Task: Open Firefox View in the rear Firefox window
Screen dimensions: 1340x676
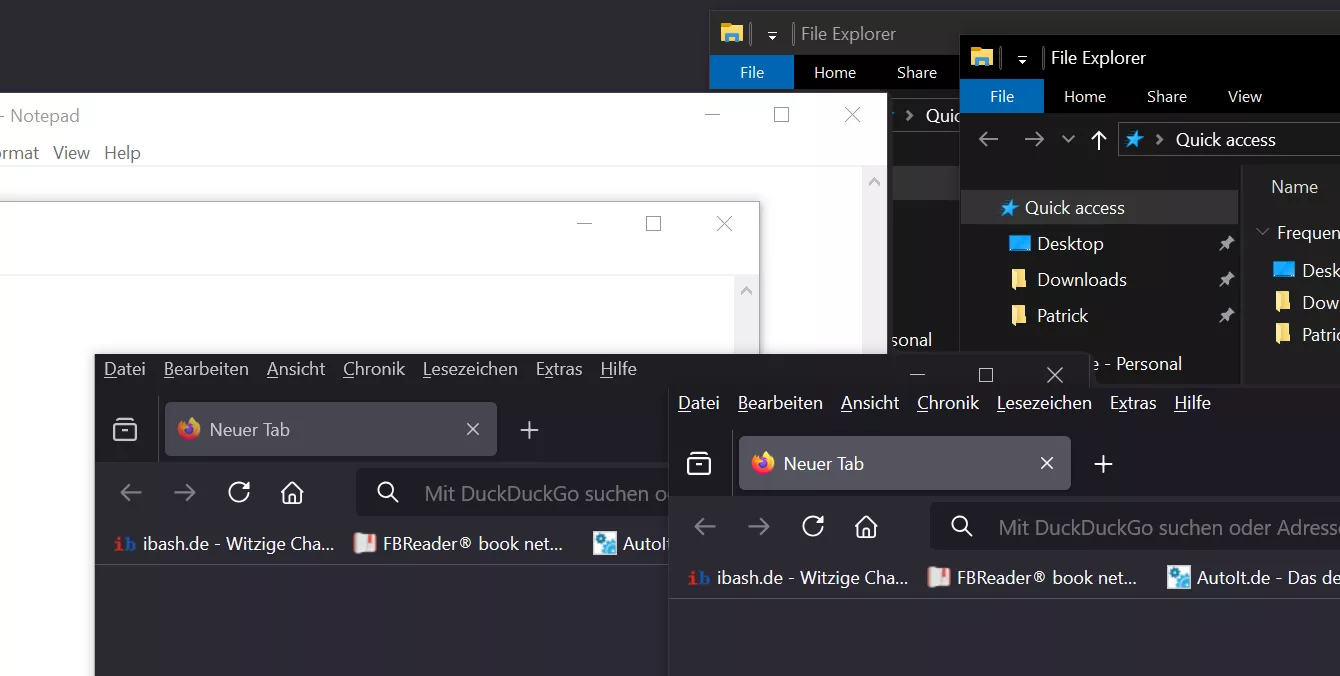Action: point(125,430)
